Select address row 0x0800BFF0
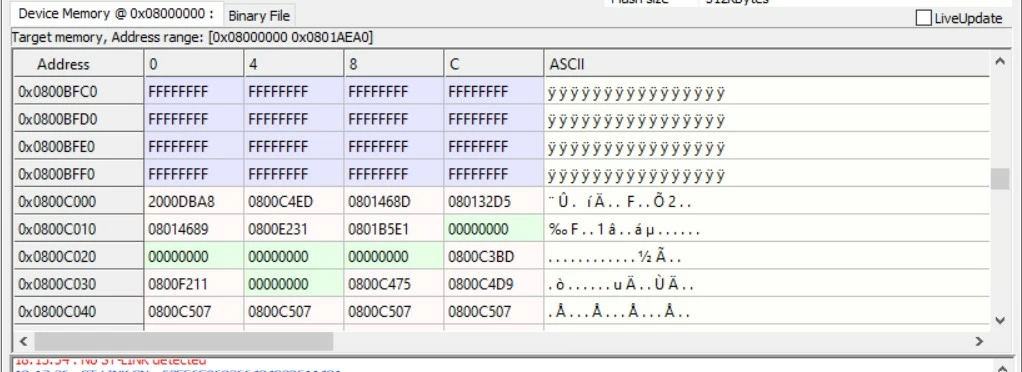Image resolution: width=1022 pixels, height=372 pixels. coord(78,174)
